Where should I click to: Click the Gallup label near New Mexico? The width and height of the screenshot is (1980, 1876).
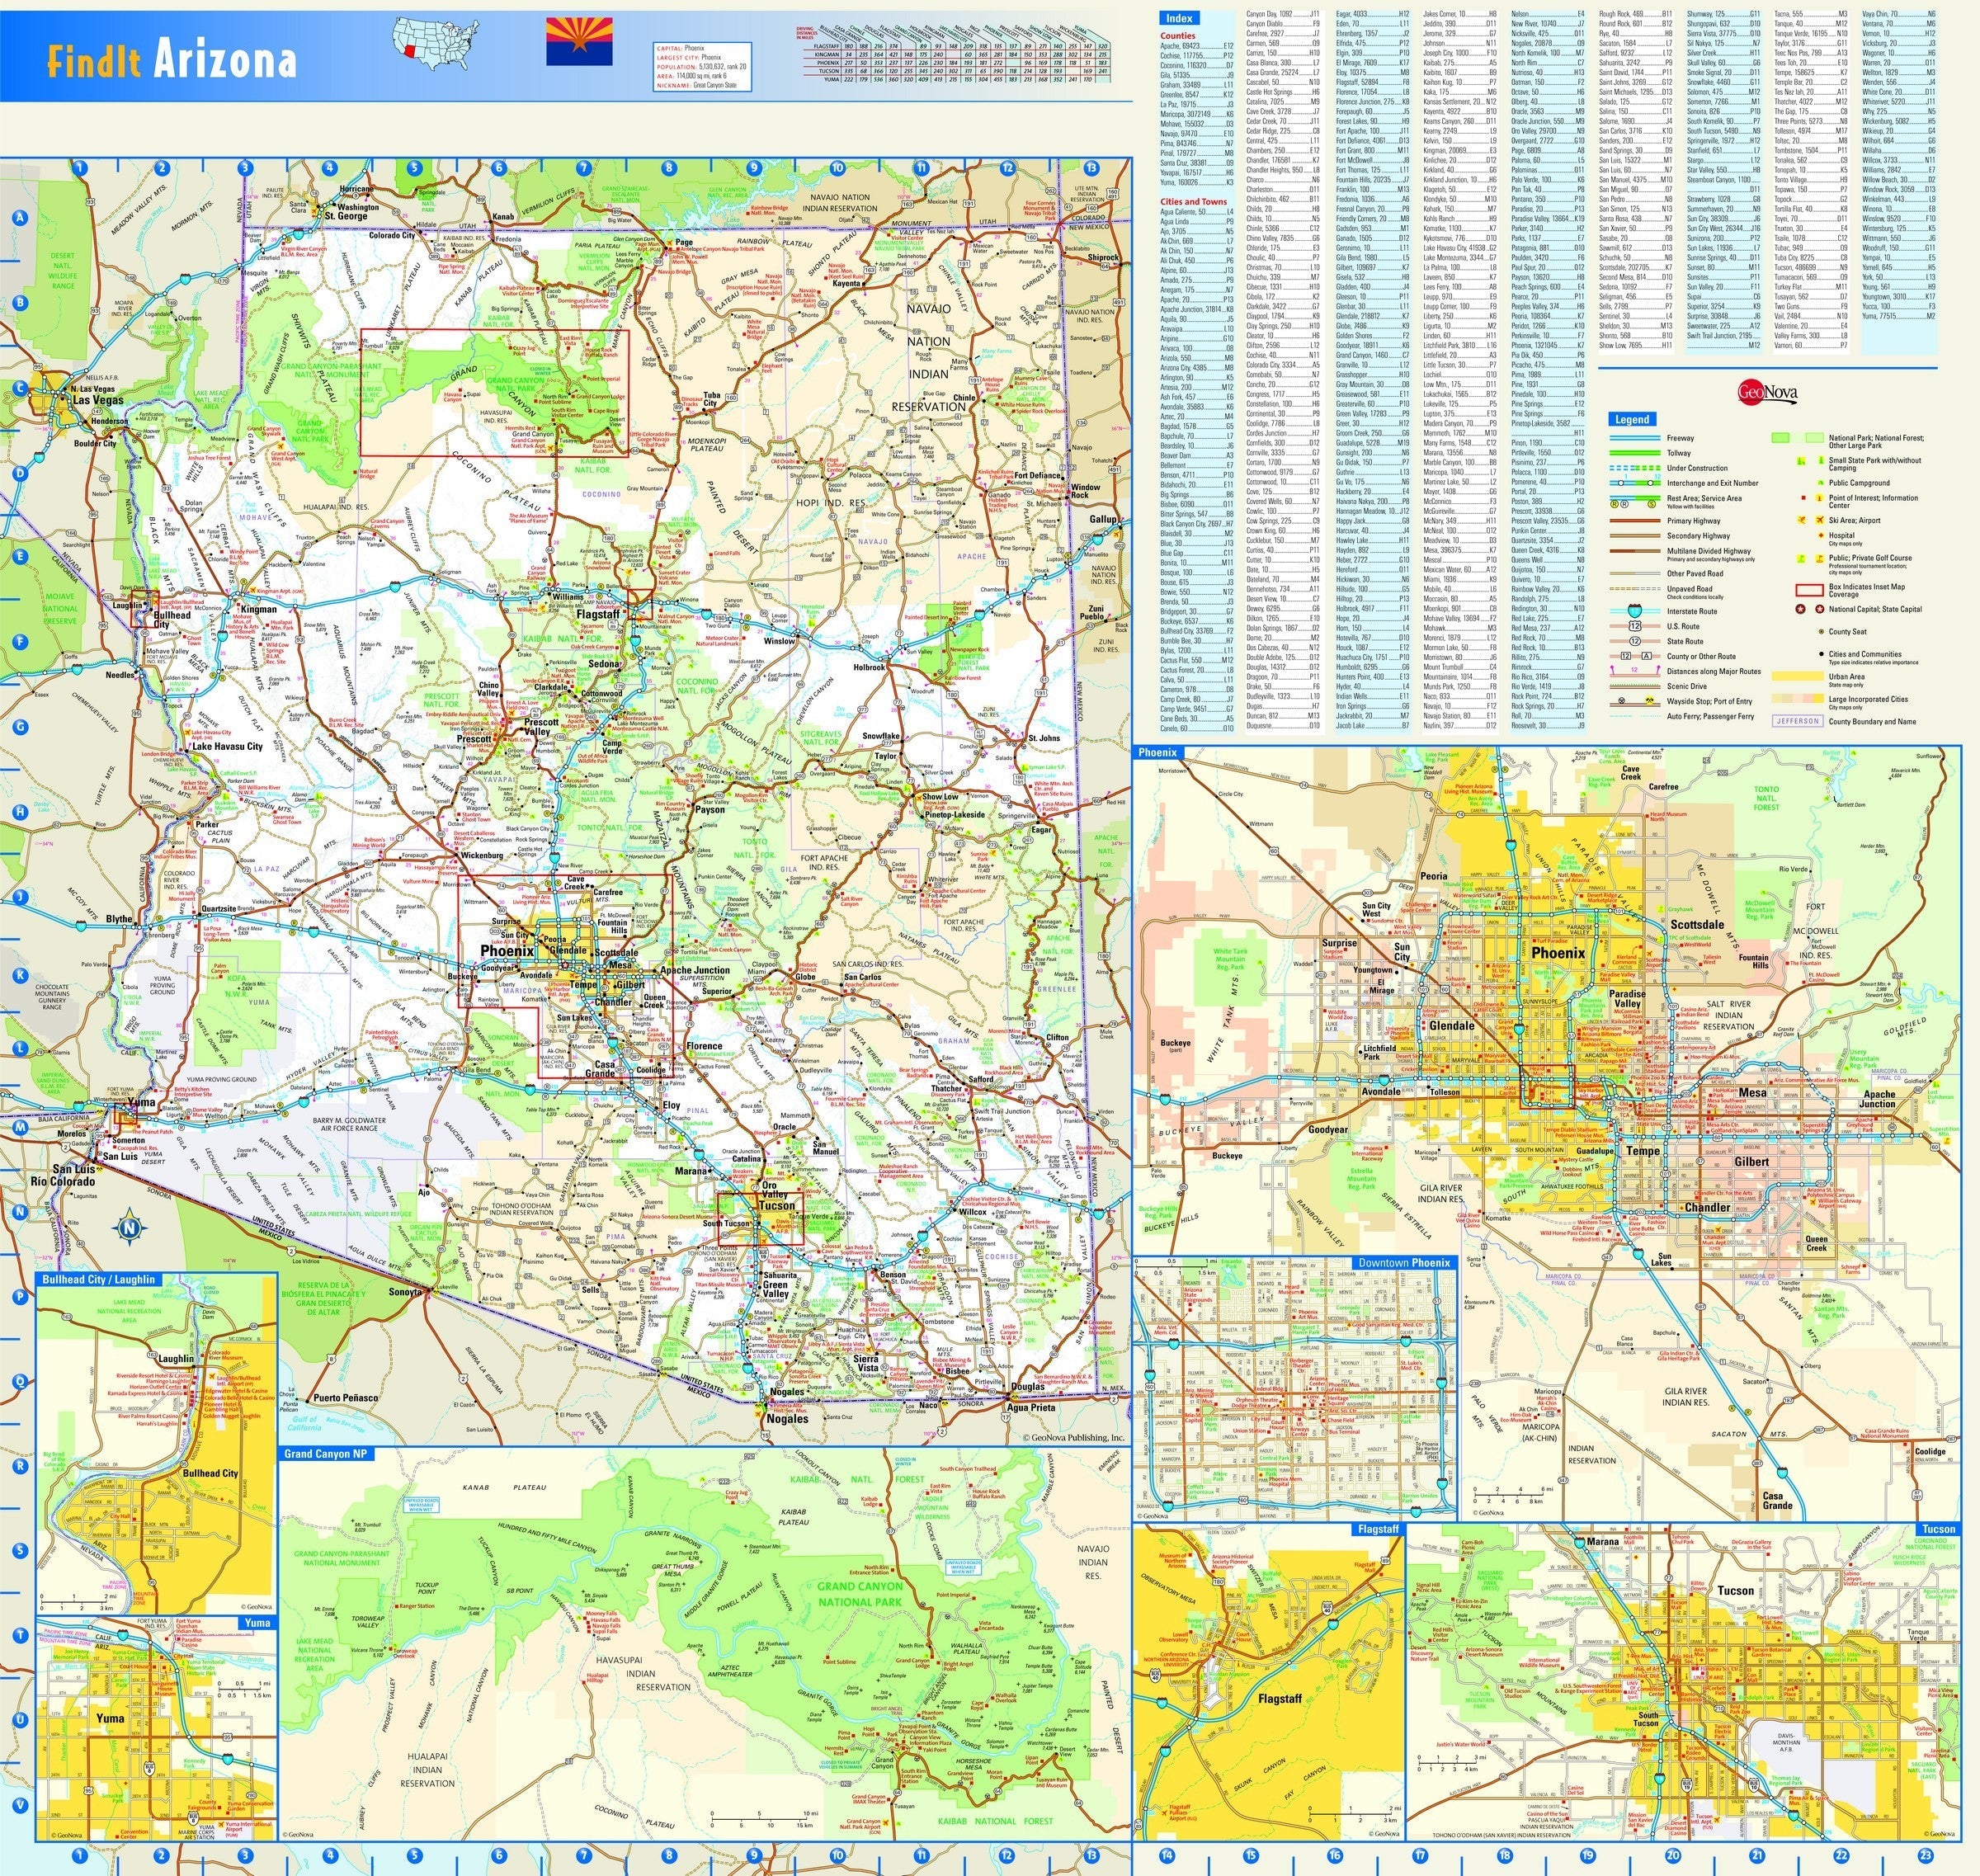(x=1103, y=519)
